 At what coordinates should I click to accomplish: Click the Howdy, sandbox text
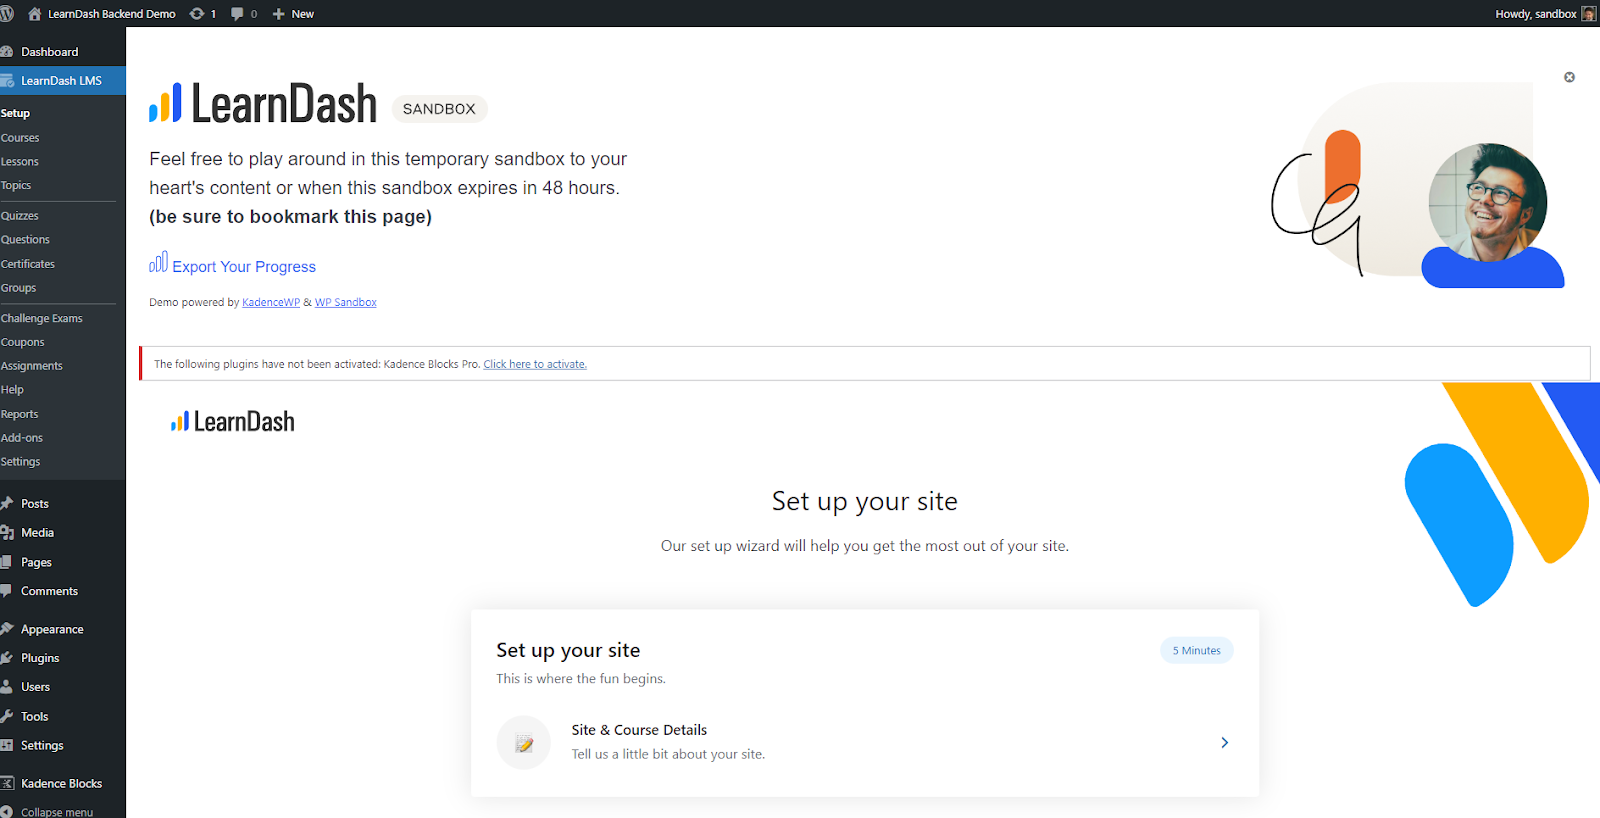(1536, 14)
